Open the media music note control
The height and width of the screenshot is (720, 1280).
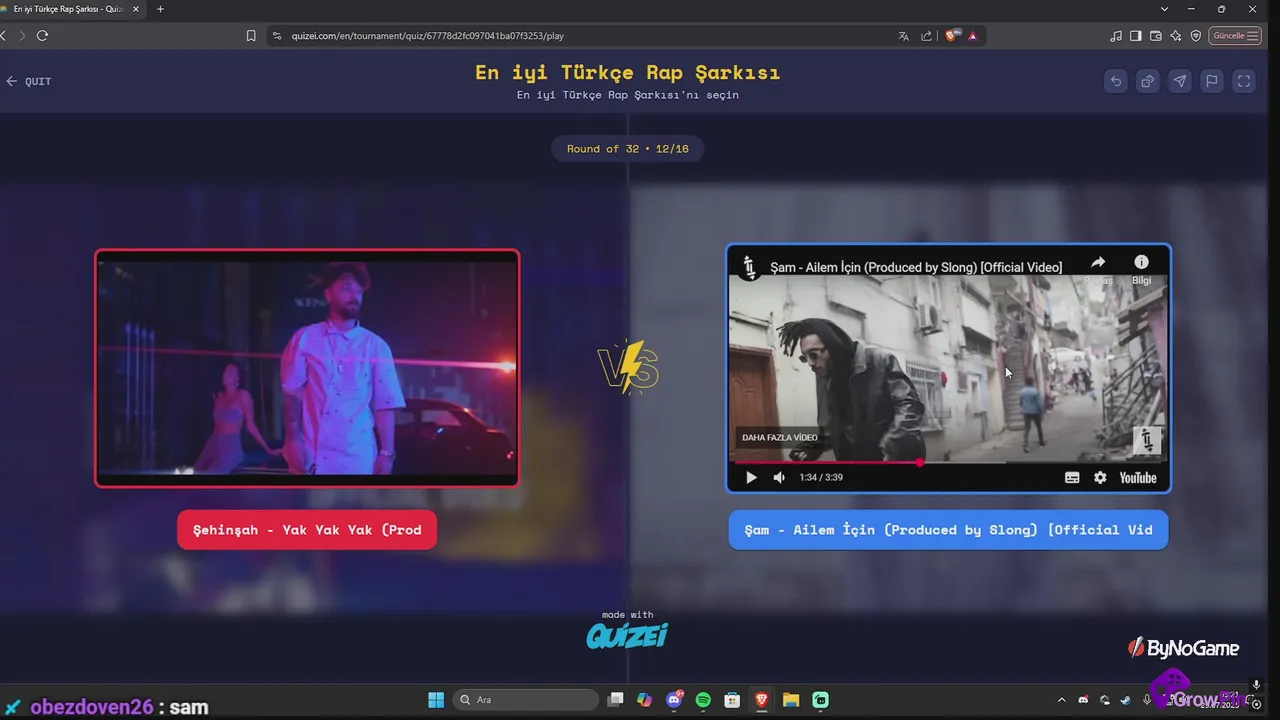pyautogui.click(x=1116, y=36)
